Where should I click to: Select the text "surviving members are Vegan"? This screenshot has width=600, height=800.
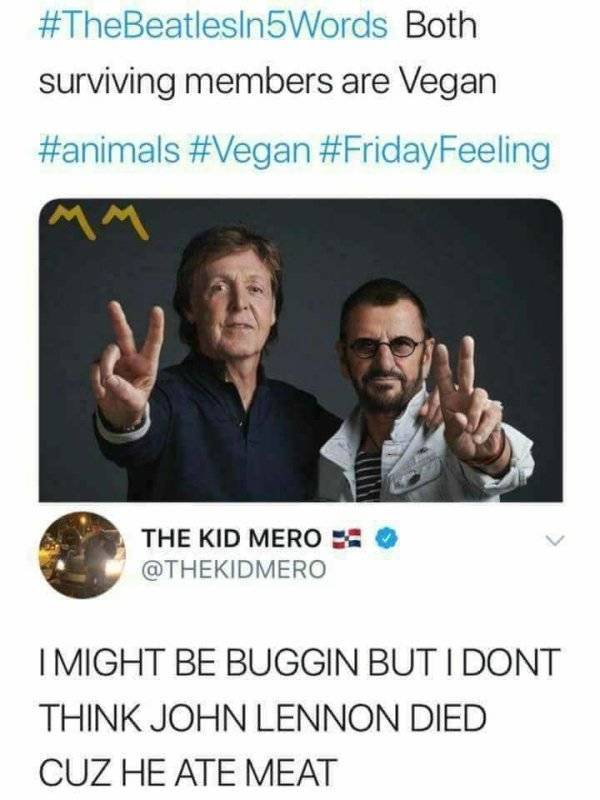(267, 88)
